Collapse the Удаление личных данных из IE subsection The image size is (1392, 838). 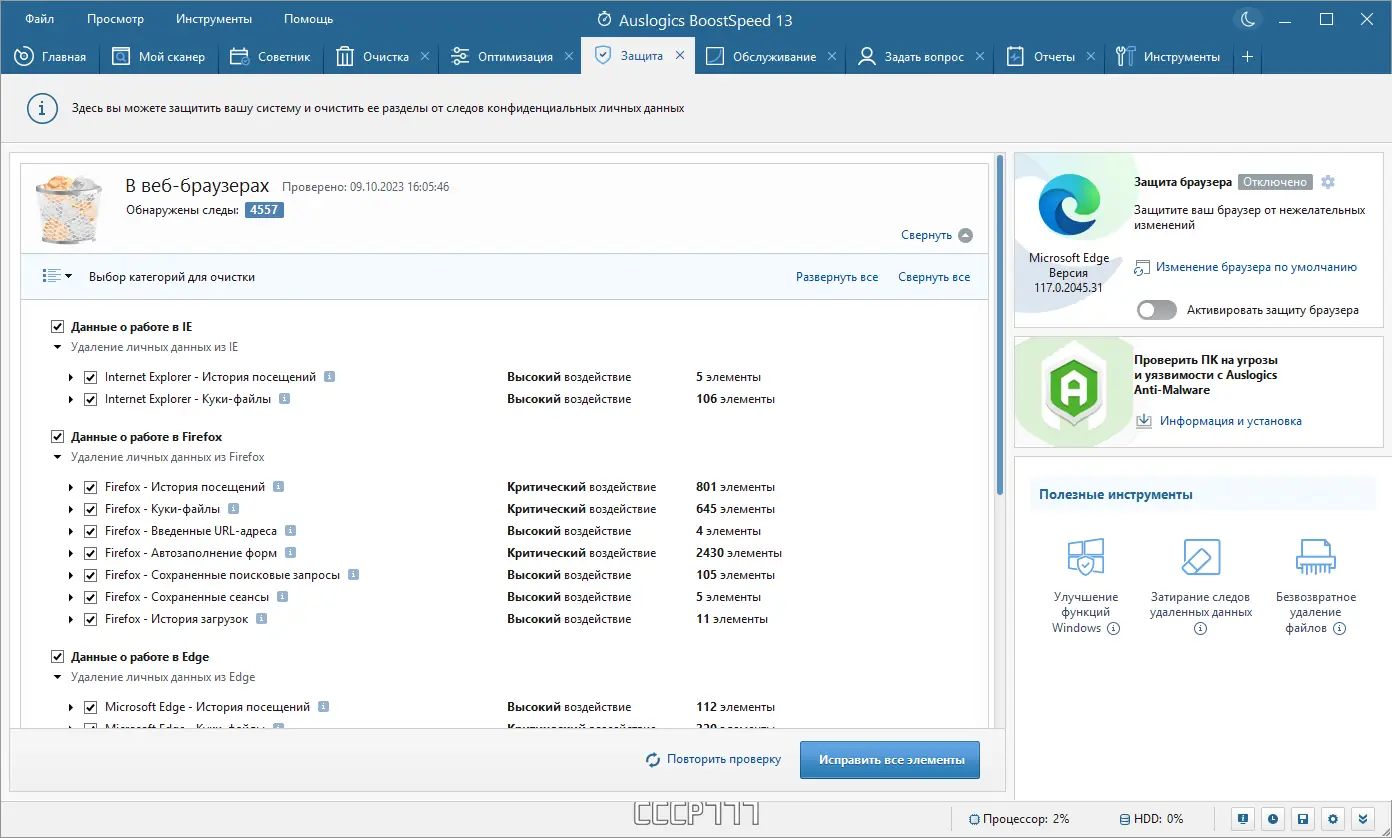[57, 347]
